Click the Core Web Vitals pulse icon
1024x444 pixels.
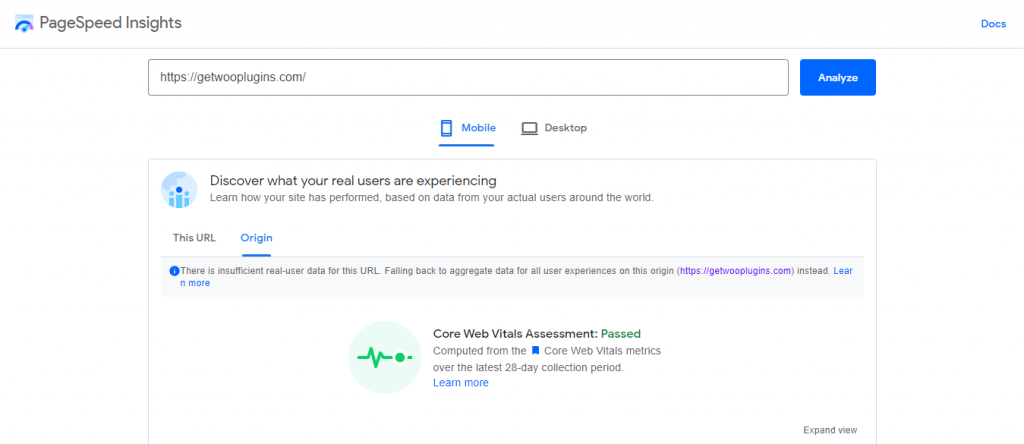(x=385, y=358)
